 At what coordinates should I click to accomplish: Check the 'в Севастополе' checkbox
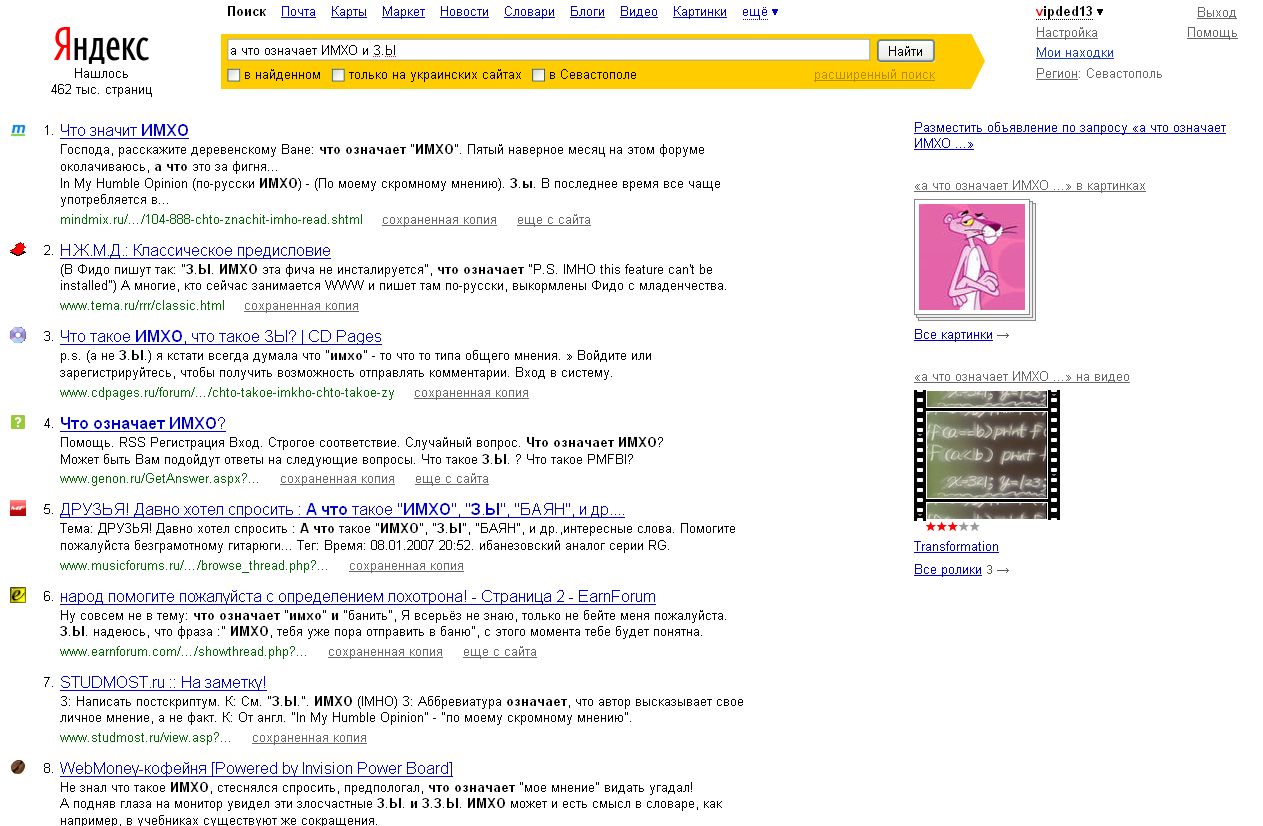(x=539, y=75)
